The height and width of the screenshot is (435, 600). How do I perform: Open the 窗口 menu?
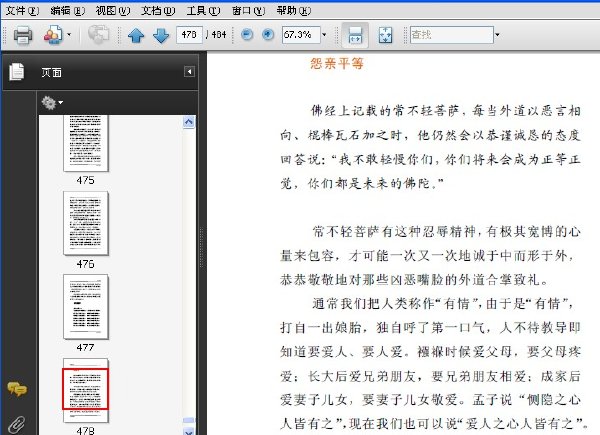tap(248, 11)
